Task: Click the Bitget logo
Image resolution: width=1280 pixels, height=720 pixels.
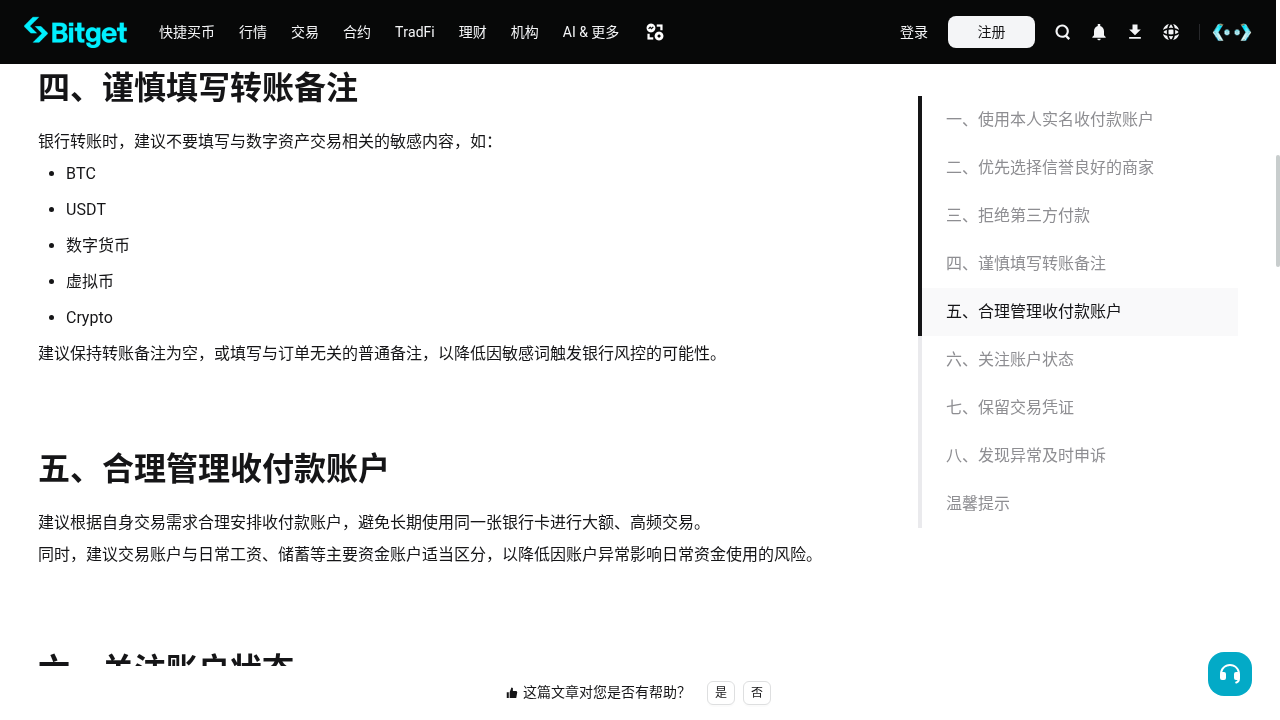Action: pos(75,32)
